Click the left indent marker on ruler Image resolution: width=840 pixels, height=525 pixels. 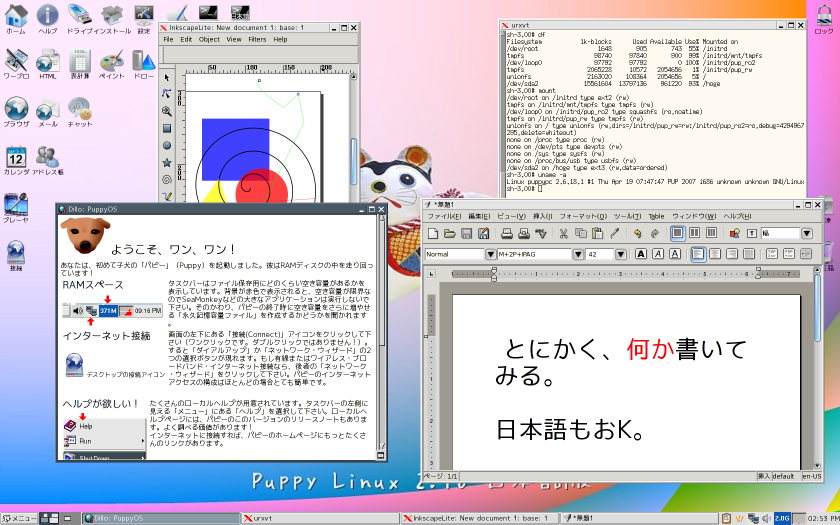coord(494,274)
